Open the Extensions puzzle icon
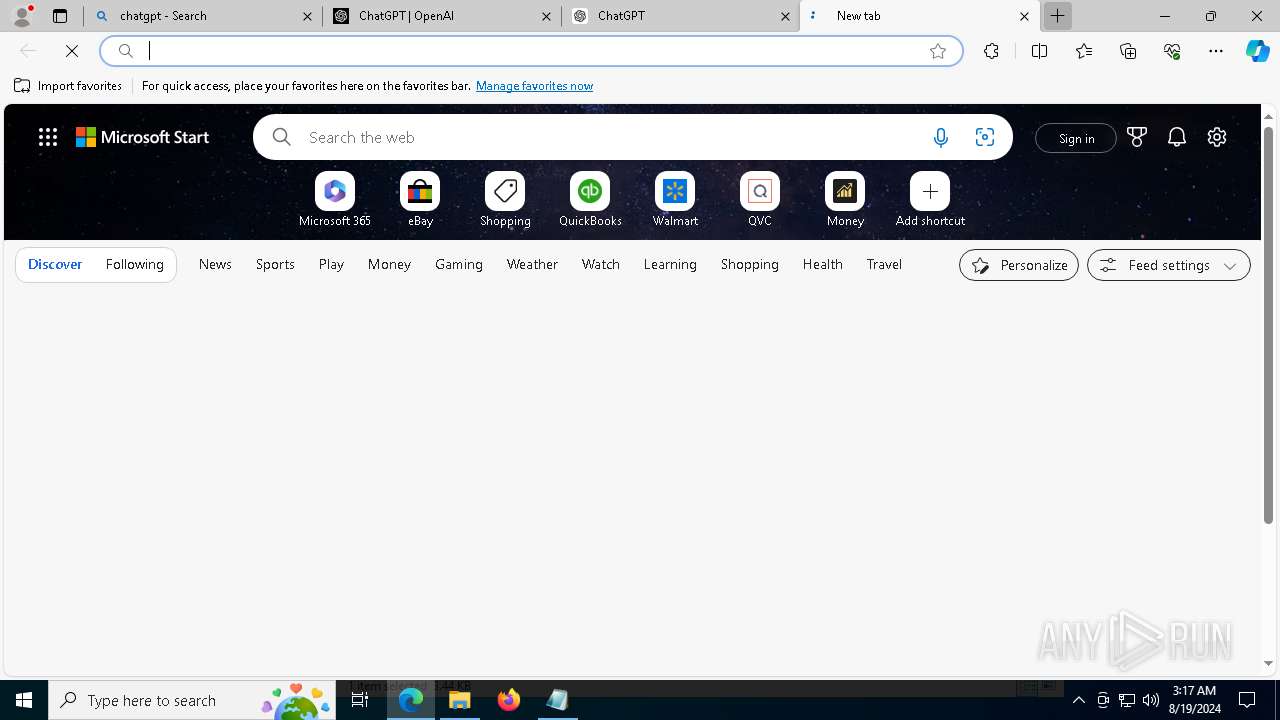Viewport: 1280px width, 720px height. coord(991,51)
